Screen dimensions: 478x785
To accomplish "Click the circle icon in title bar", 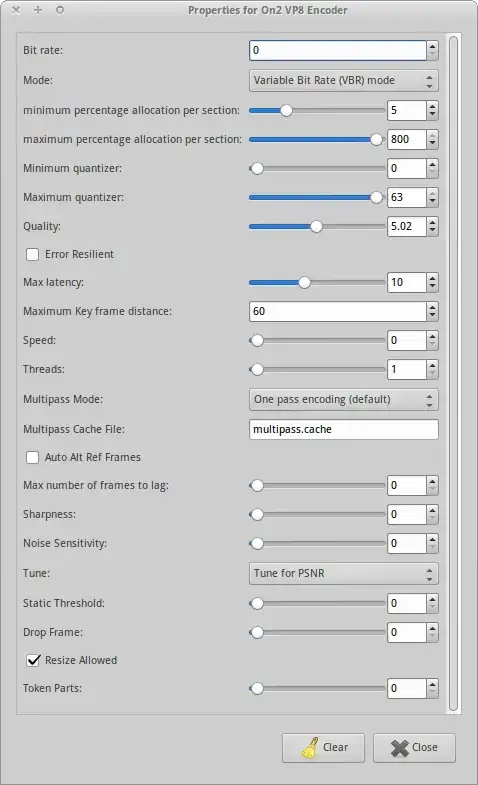I will 60,10.
